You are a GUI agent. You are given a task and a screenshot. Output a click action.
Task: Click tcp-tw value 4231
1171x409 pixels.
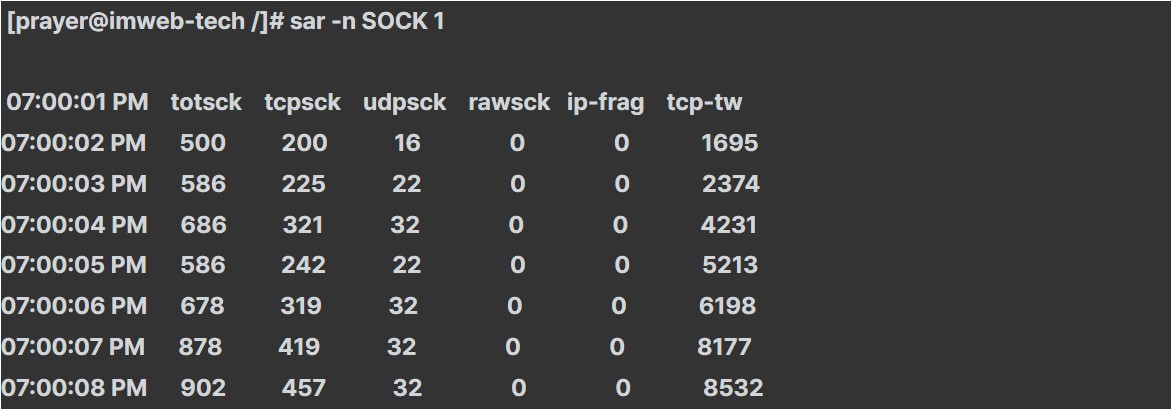(728, 224)
